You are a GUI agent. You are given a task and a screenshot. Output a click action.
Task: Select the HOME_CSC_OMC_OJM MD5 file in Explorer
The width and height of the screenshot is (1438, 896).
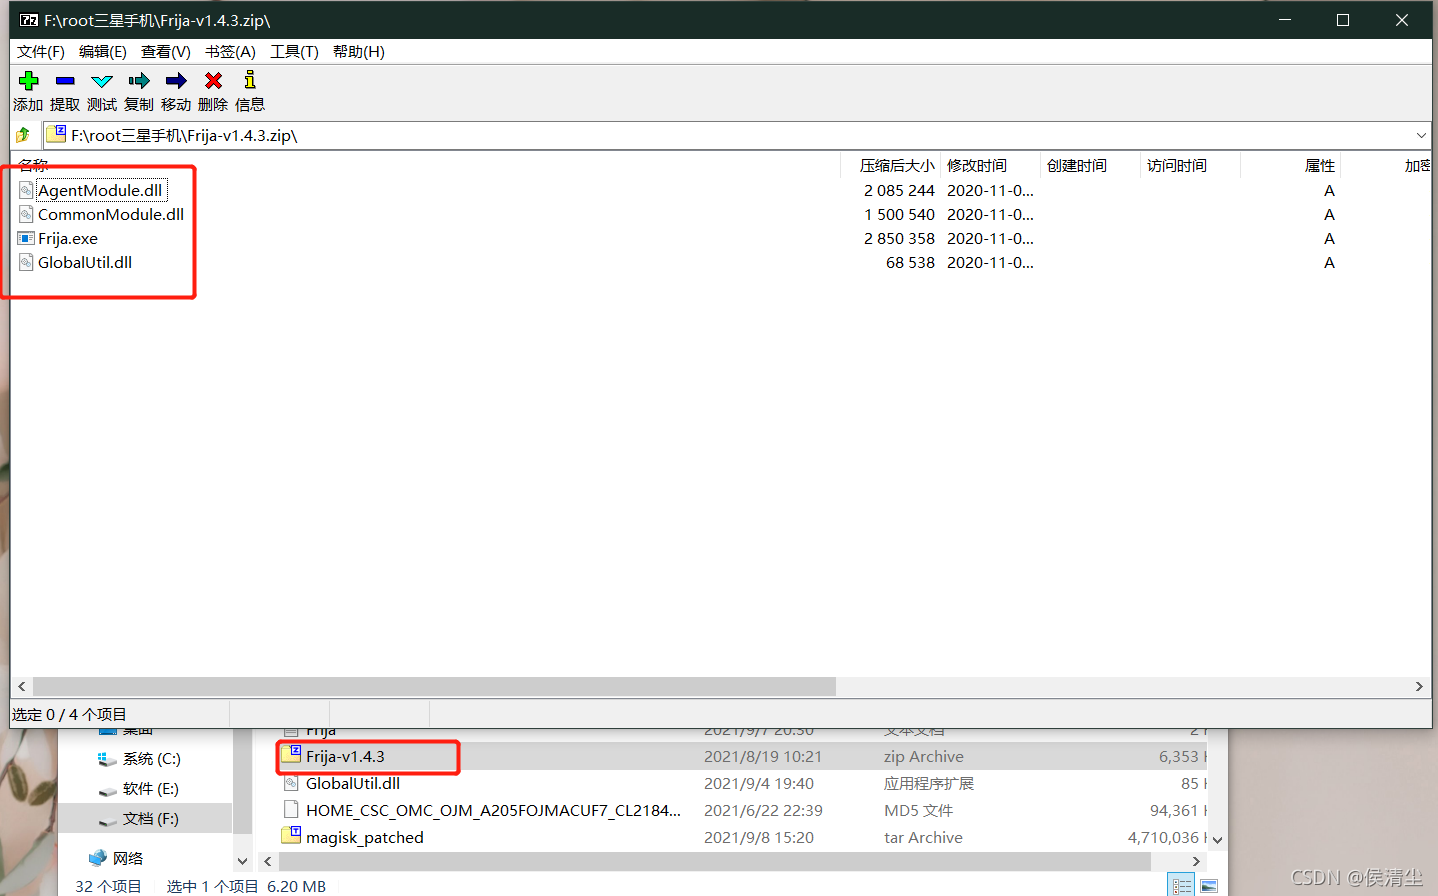[493, 810]
